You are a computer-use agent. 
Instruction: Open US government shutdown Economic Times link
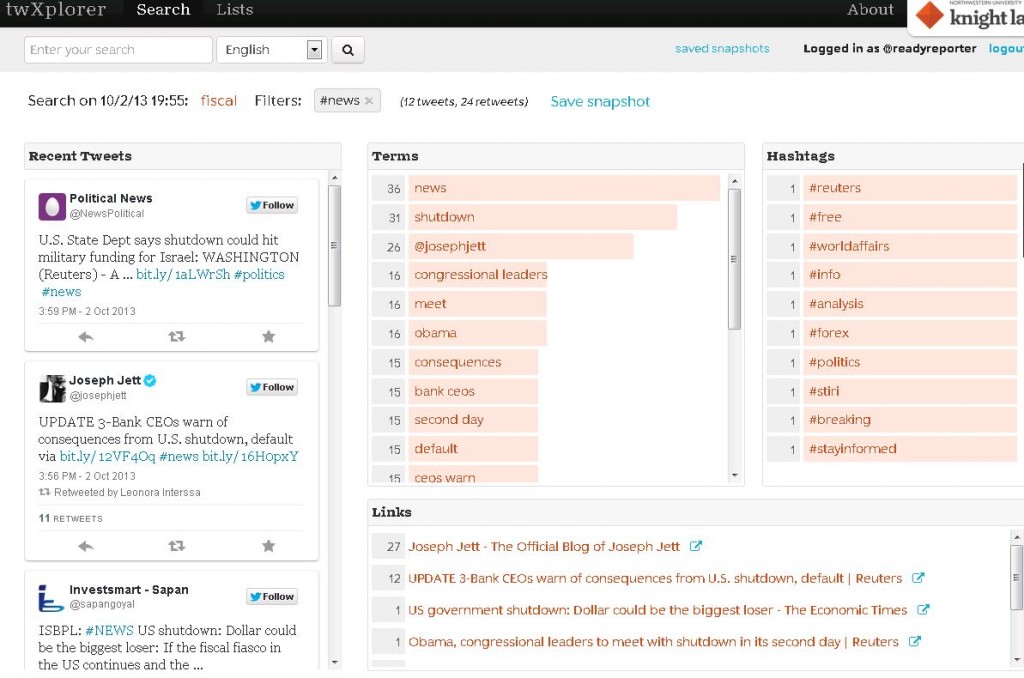pos(658,610)
